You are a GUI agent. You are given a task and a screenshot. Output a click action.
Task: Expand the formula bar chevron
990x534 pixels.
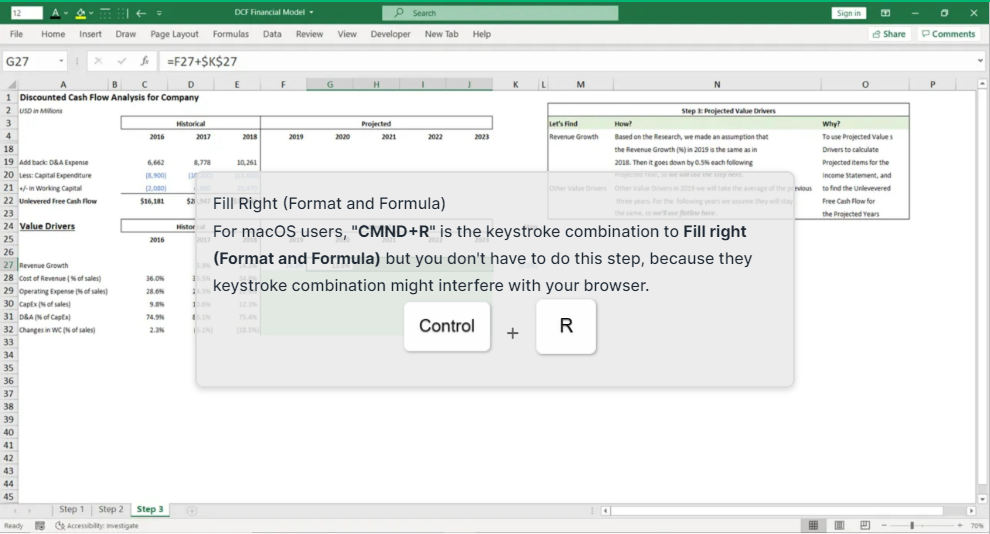[980, 61]
